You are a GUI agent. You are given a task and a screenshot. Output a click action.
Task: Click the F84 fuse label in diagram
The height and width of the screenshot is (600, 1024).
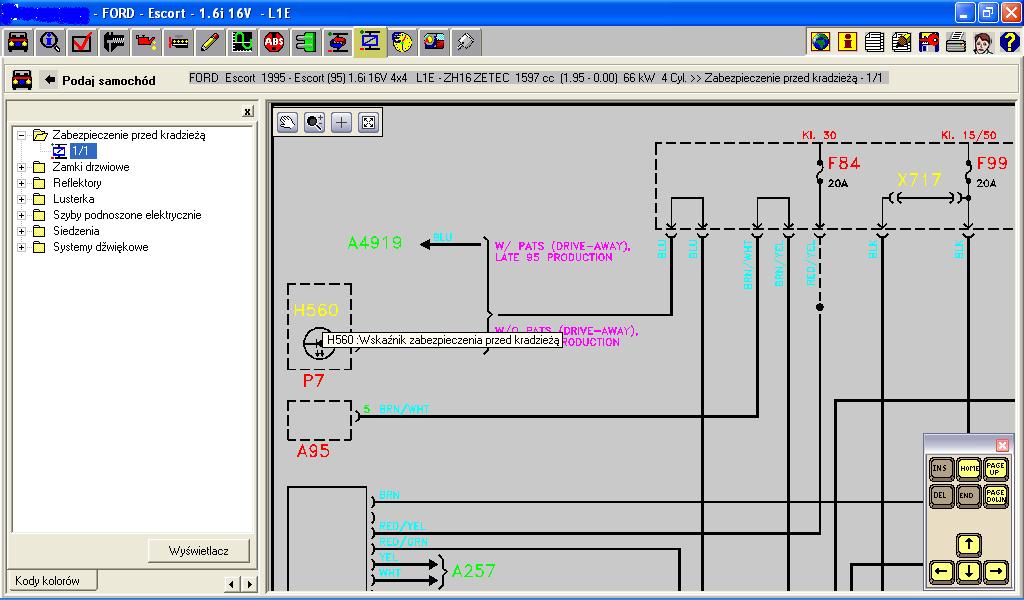[844, 163]
